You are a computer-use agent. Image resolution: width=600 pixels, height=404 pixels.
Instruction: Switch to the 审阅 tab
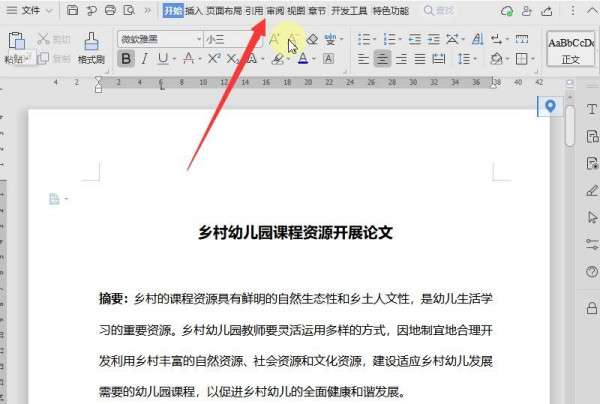pyautogui.click(x=275, y=11)
